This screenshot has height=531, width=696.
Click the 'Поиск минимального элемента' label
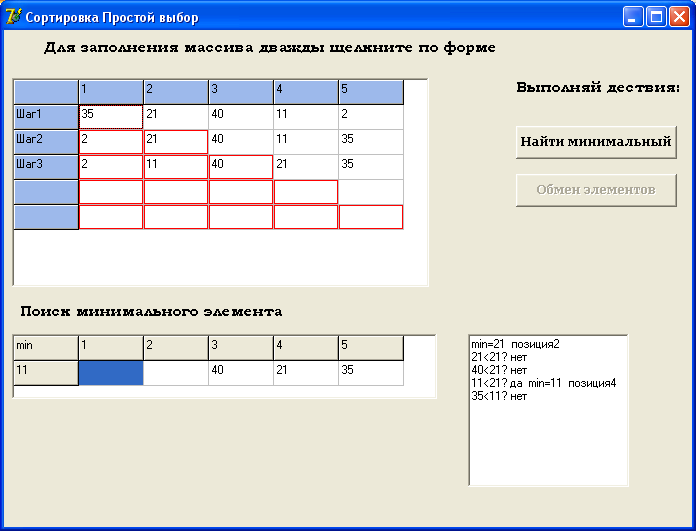tap(151, 311)
